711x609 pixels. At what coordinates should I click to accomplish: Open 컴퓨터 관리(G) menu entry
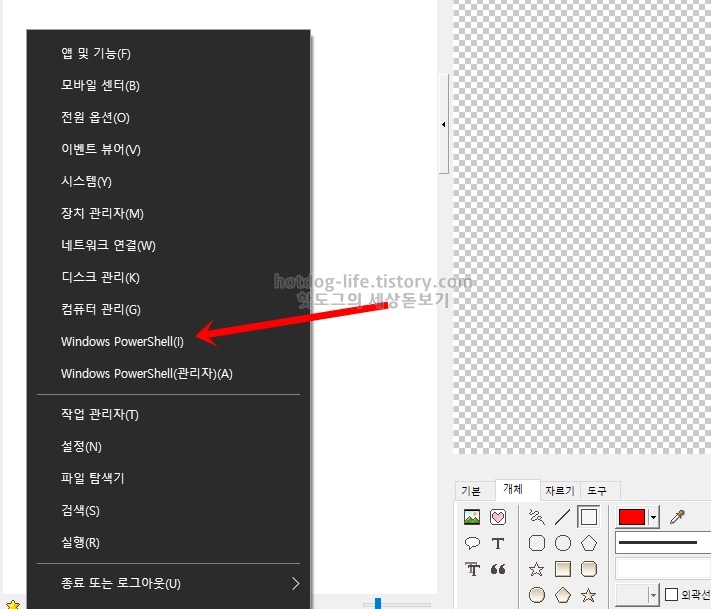pyautogui.click(x=169, y=309)
